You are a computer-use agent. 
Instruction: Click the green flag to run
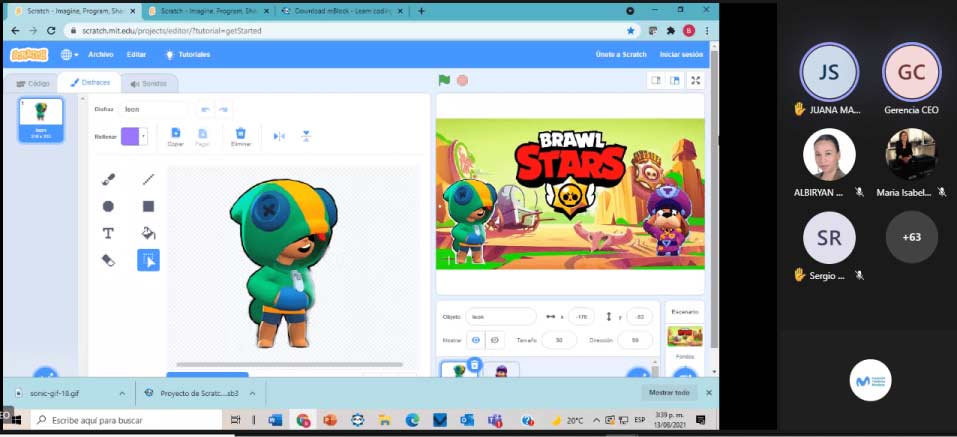(x=444, y=80)
